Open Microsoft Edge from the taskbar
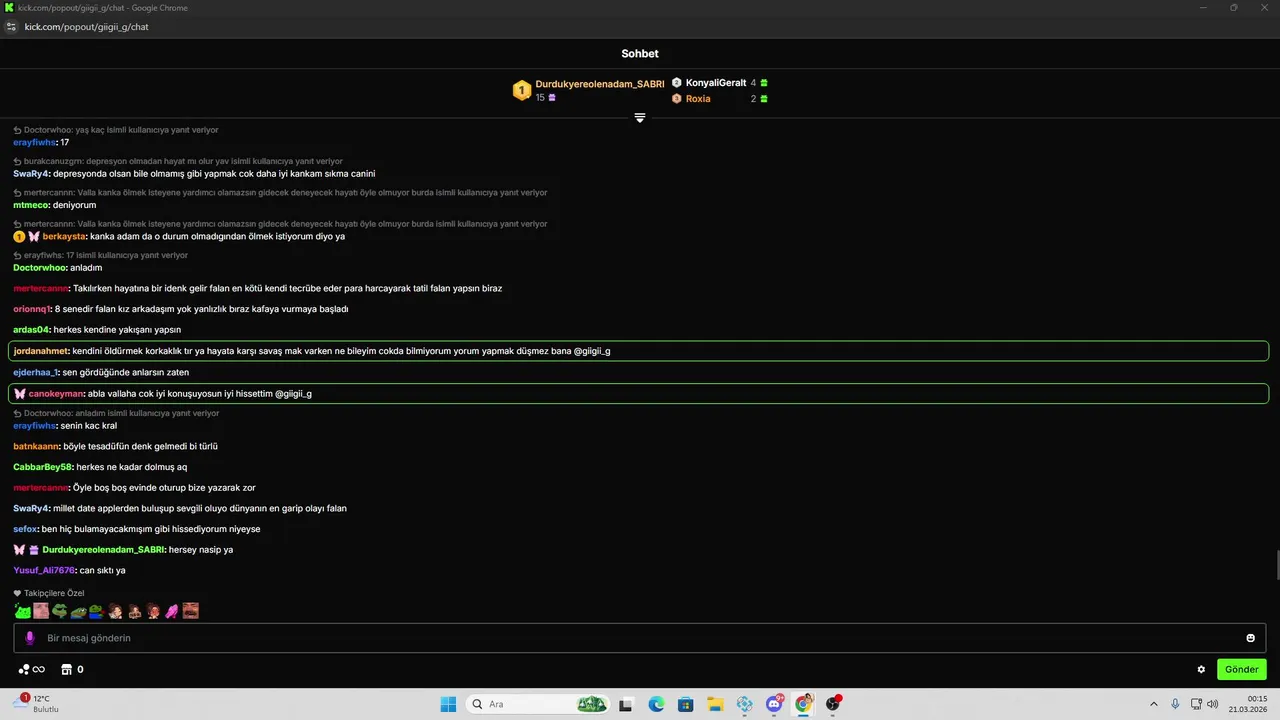 point(656,704)
